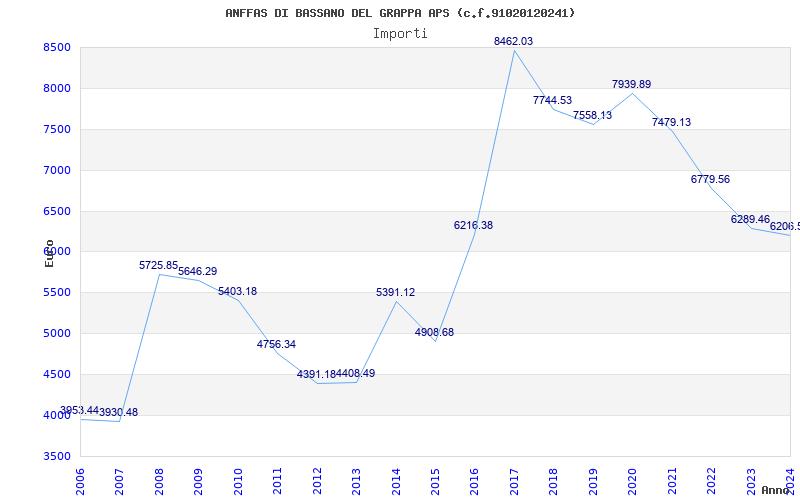Click the data label 3953.44
Image resolution: width=800 pixels, height=500 pixels.
(x=79, y=411)
